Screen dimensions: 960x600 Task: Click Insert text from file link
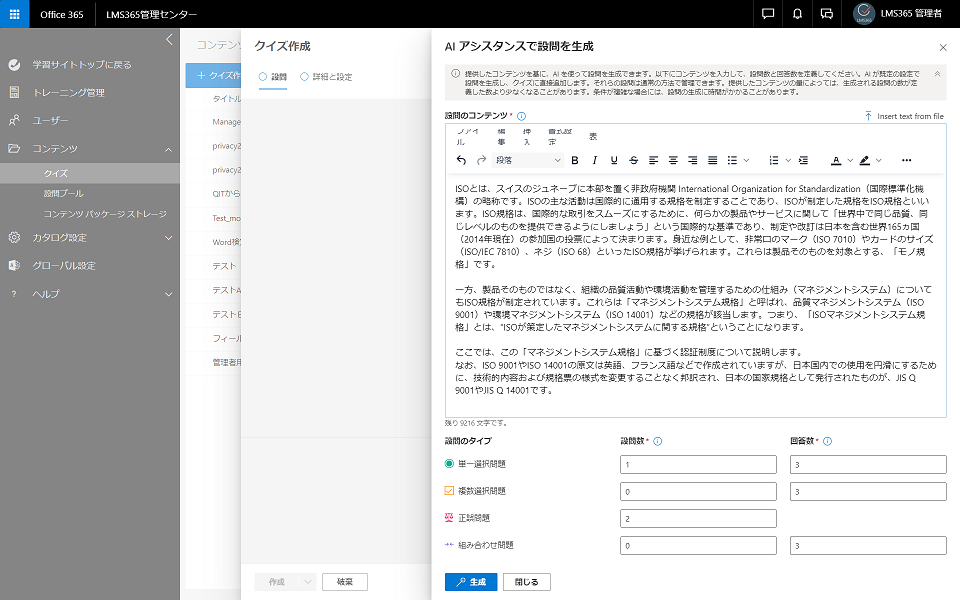(x=904, y=116)
